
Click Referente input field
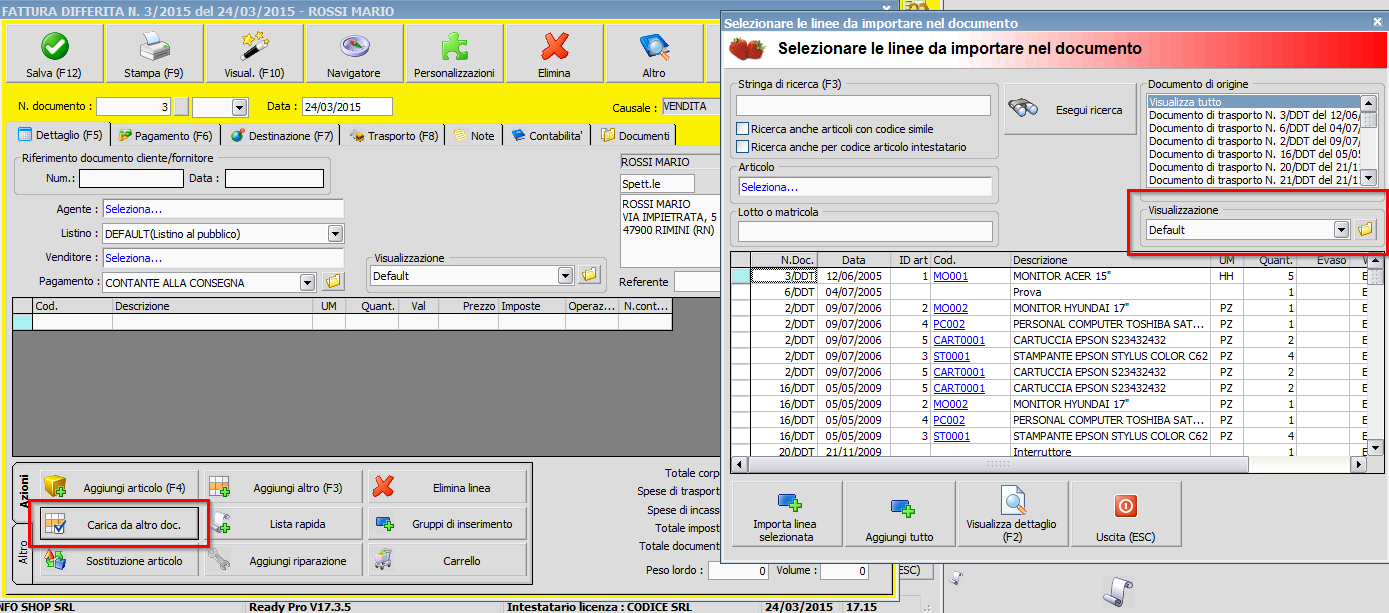coord(696,282)
